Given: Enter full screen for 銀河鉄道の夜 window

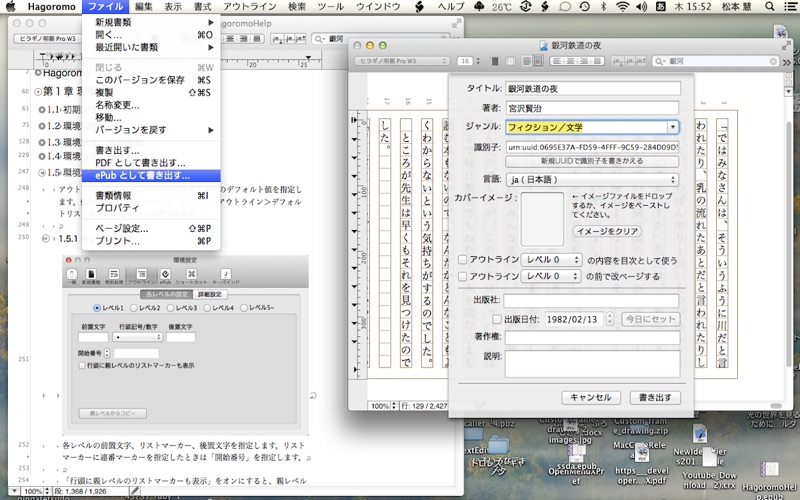Looking at the screenshot, I should [786, 45].
